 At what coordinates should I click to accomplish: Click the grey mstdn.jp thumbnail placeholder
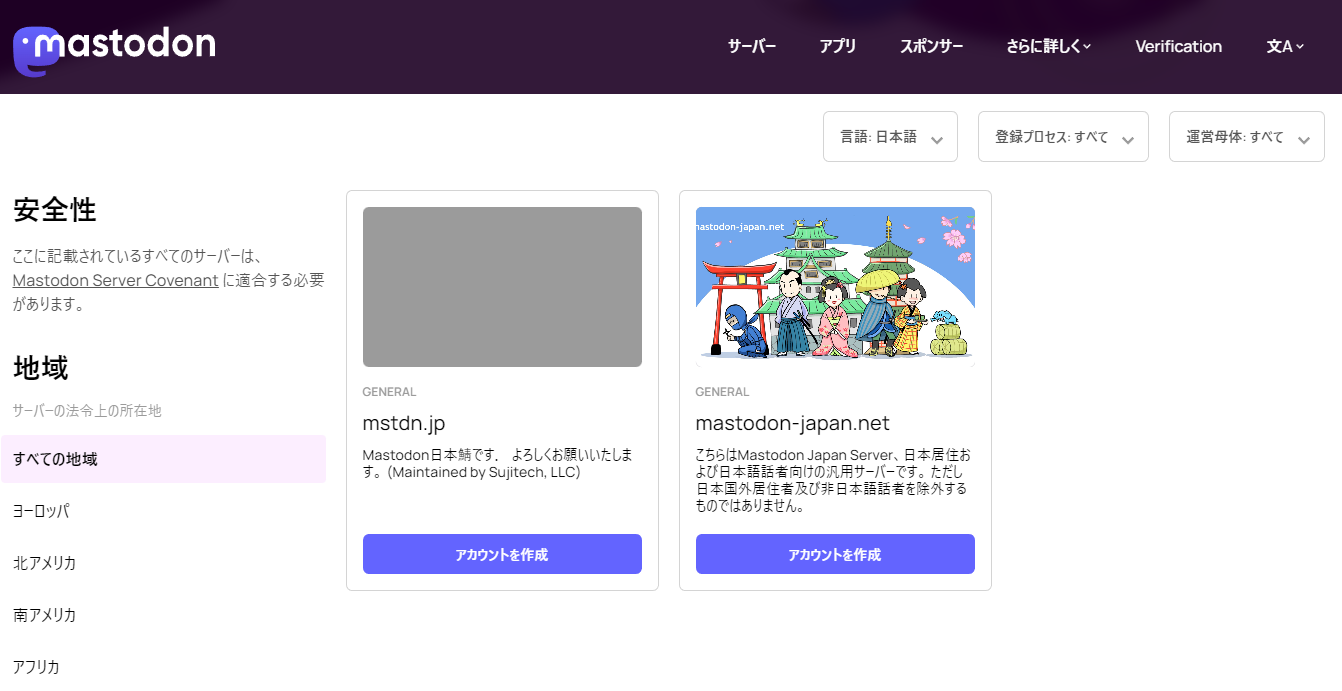(502, 287)
